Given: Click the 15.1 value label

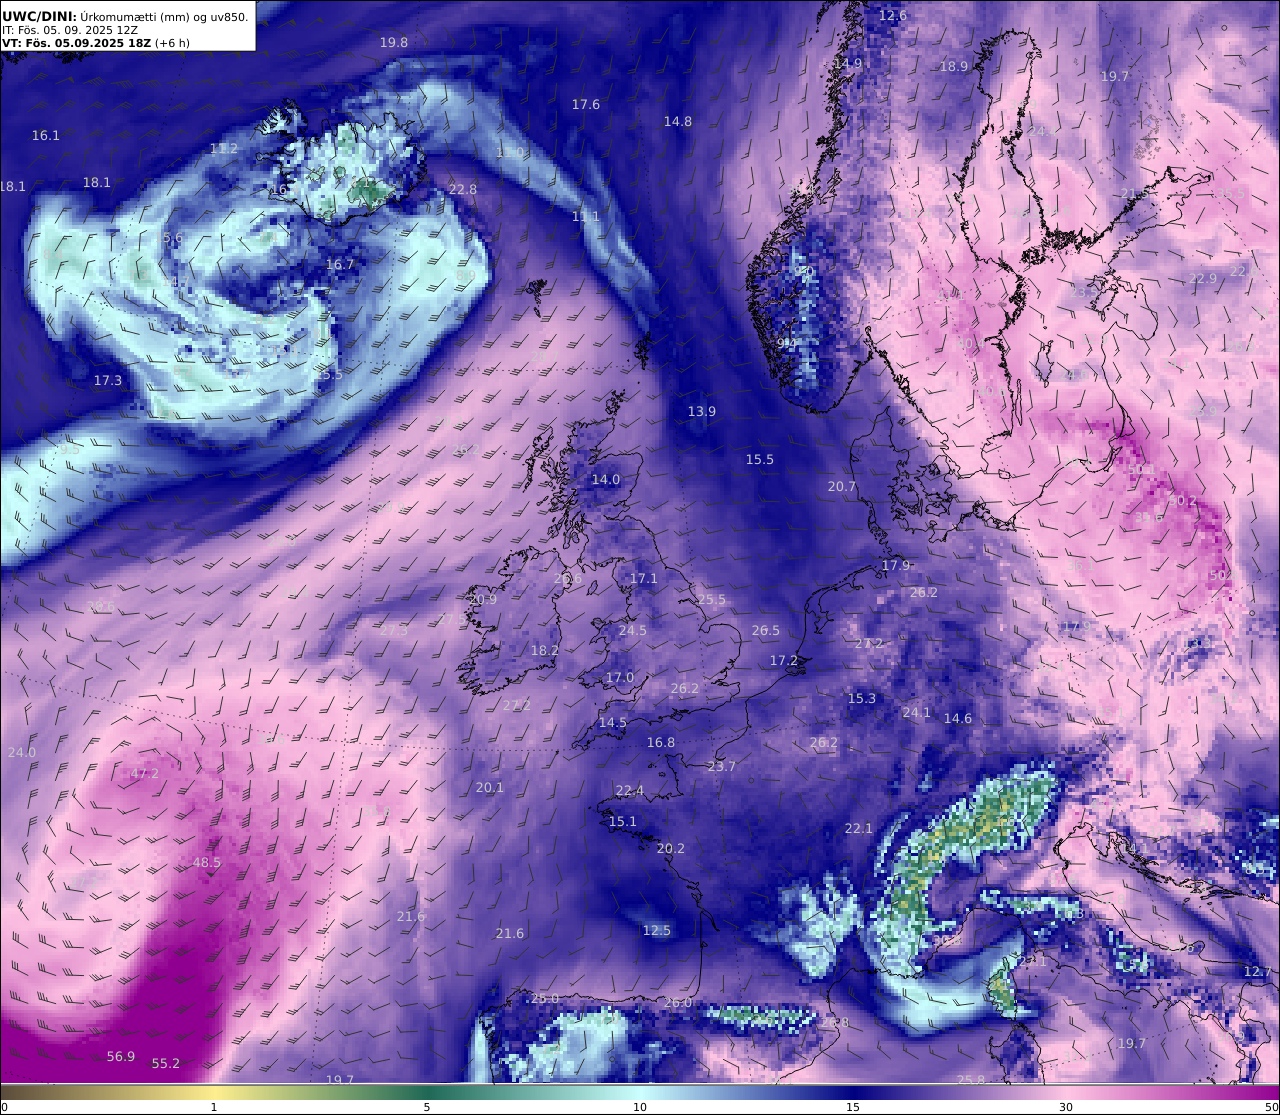Looking at the screenshot, I should [623, 822].
